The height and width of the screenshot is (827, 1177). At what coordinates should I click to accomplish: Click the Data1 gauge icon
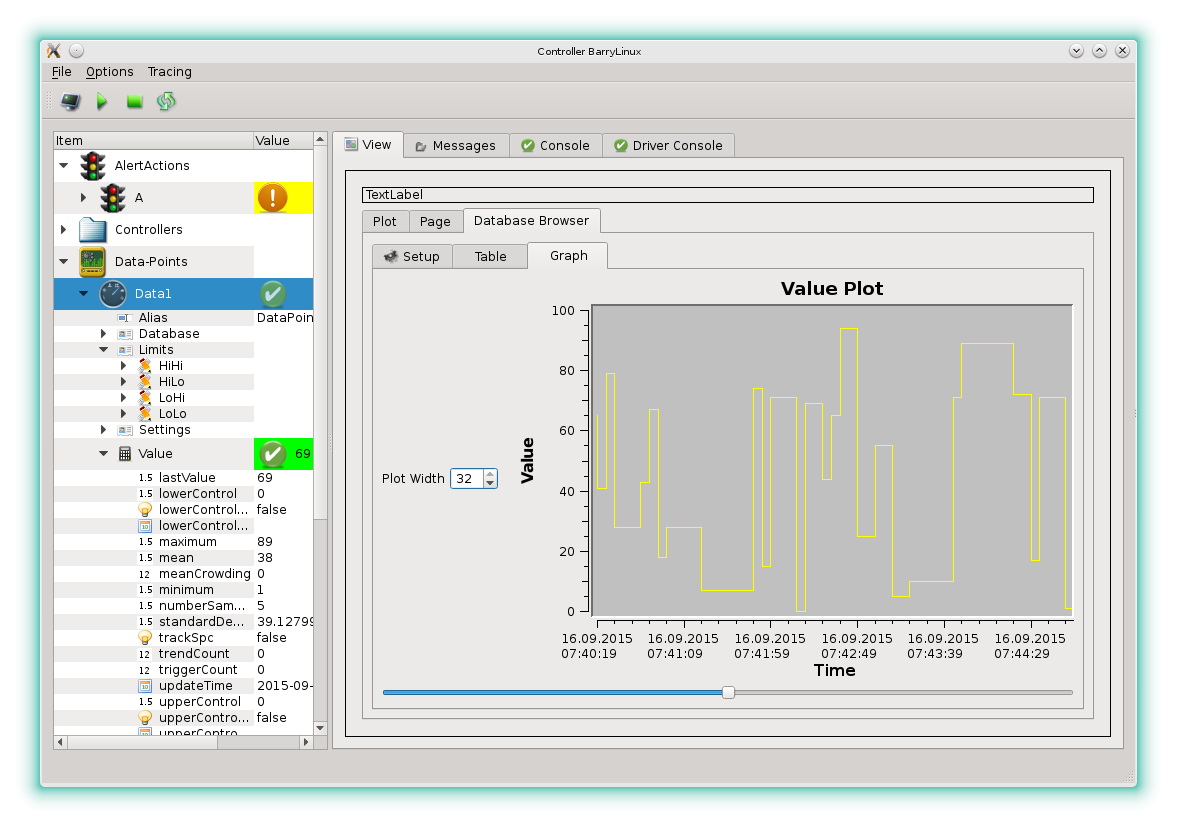113,294
